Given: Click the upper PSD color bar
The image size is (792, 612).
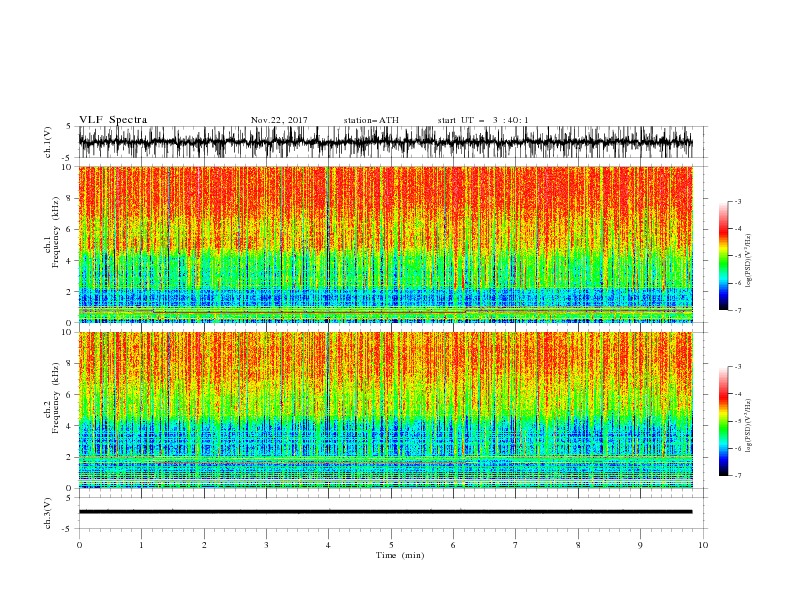Looking at the screenshot, I should tap(723, 256).
